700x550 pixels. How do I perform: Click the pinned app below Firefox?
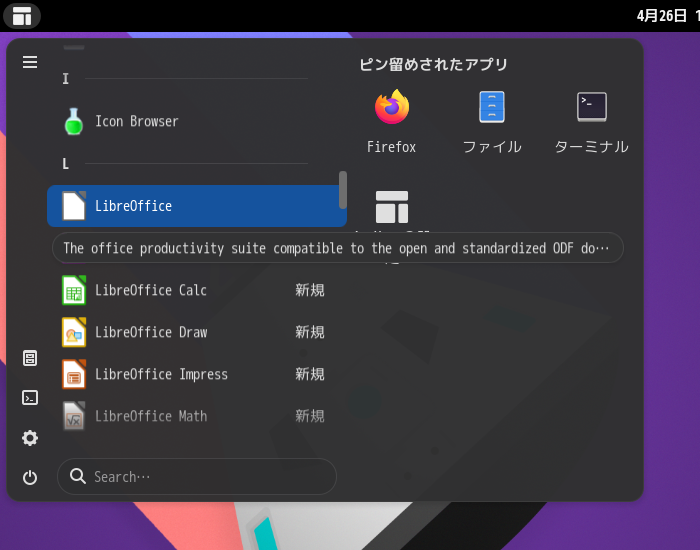tap(392, 207)
